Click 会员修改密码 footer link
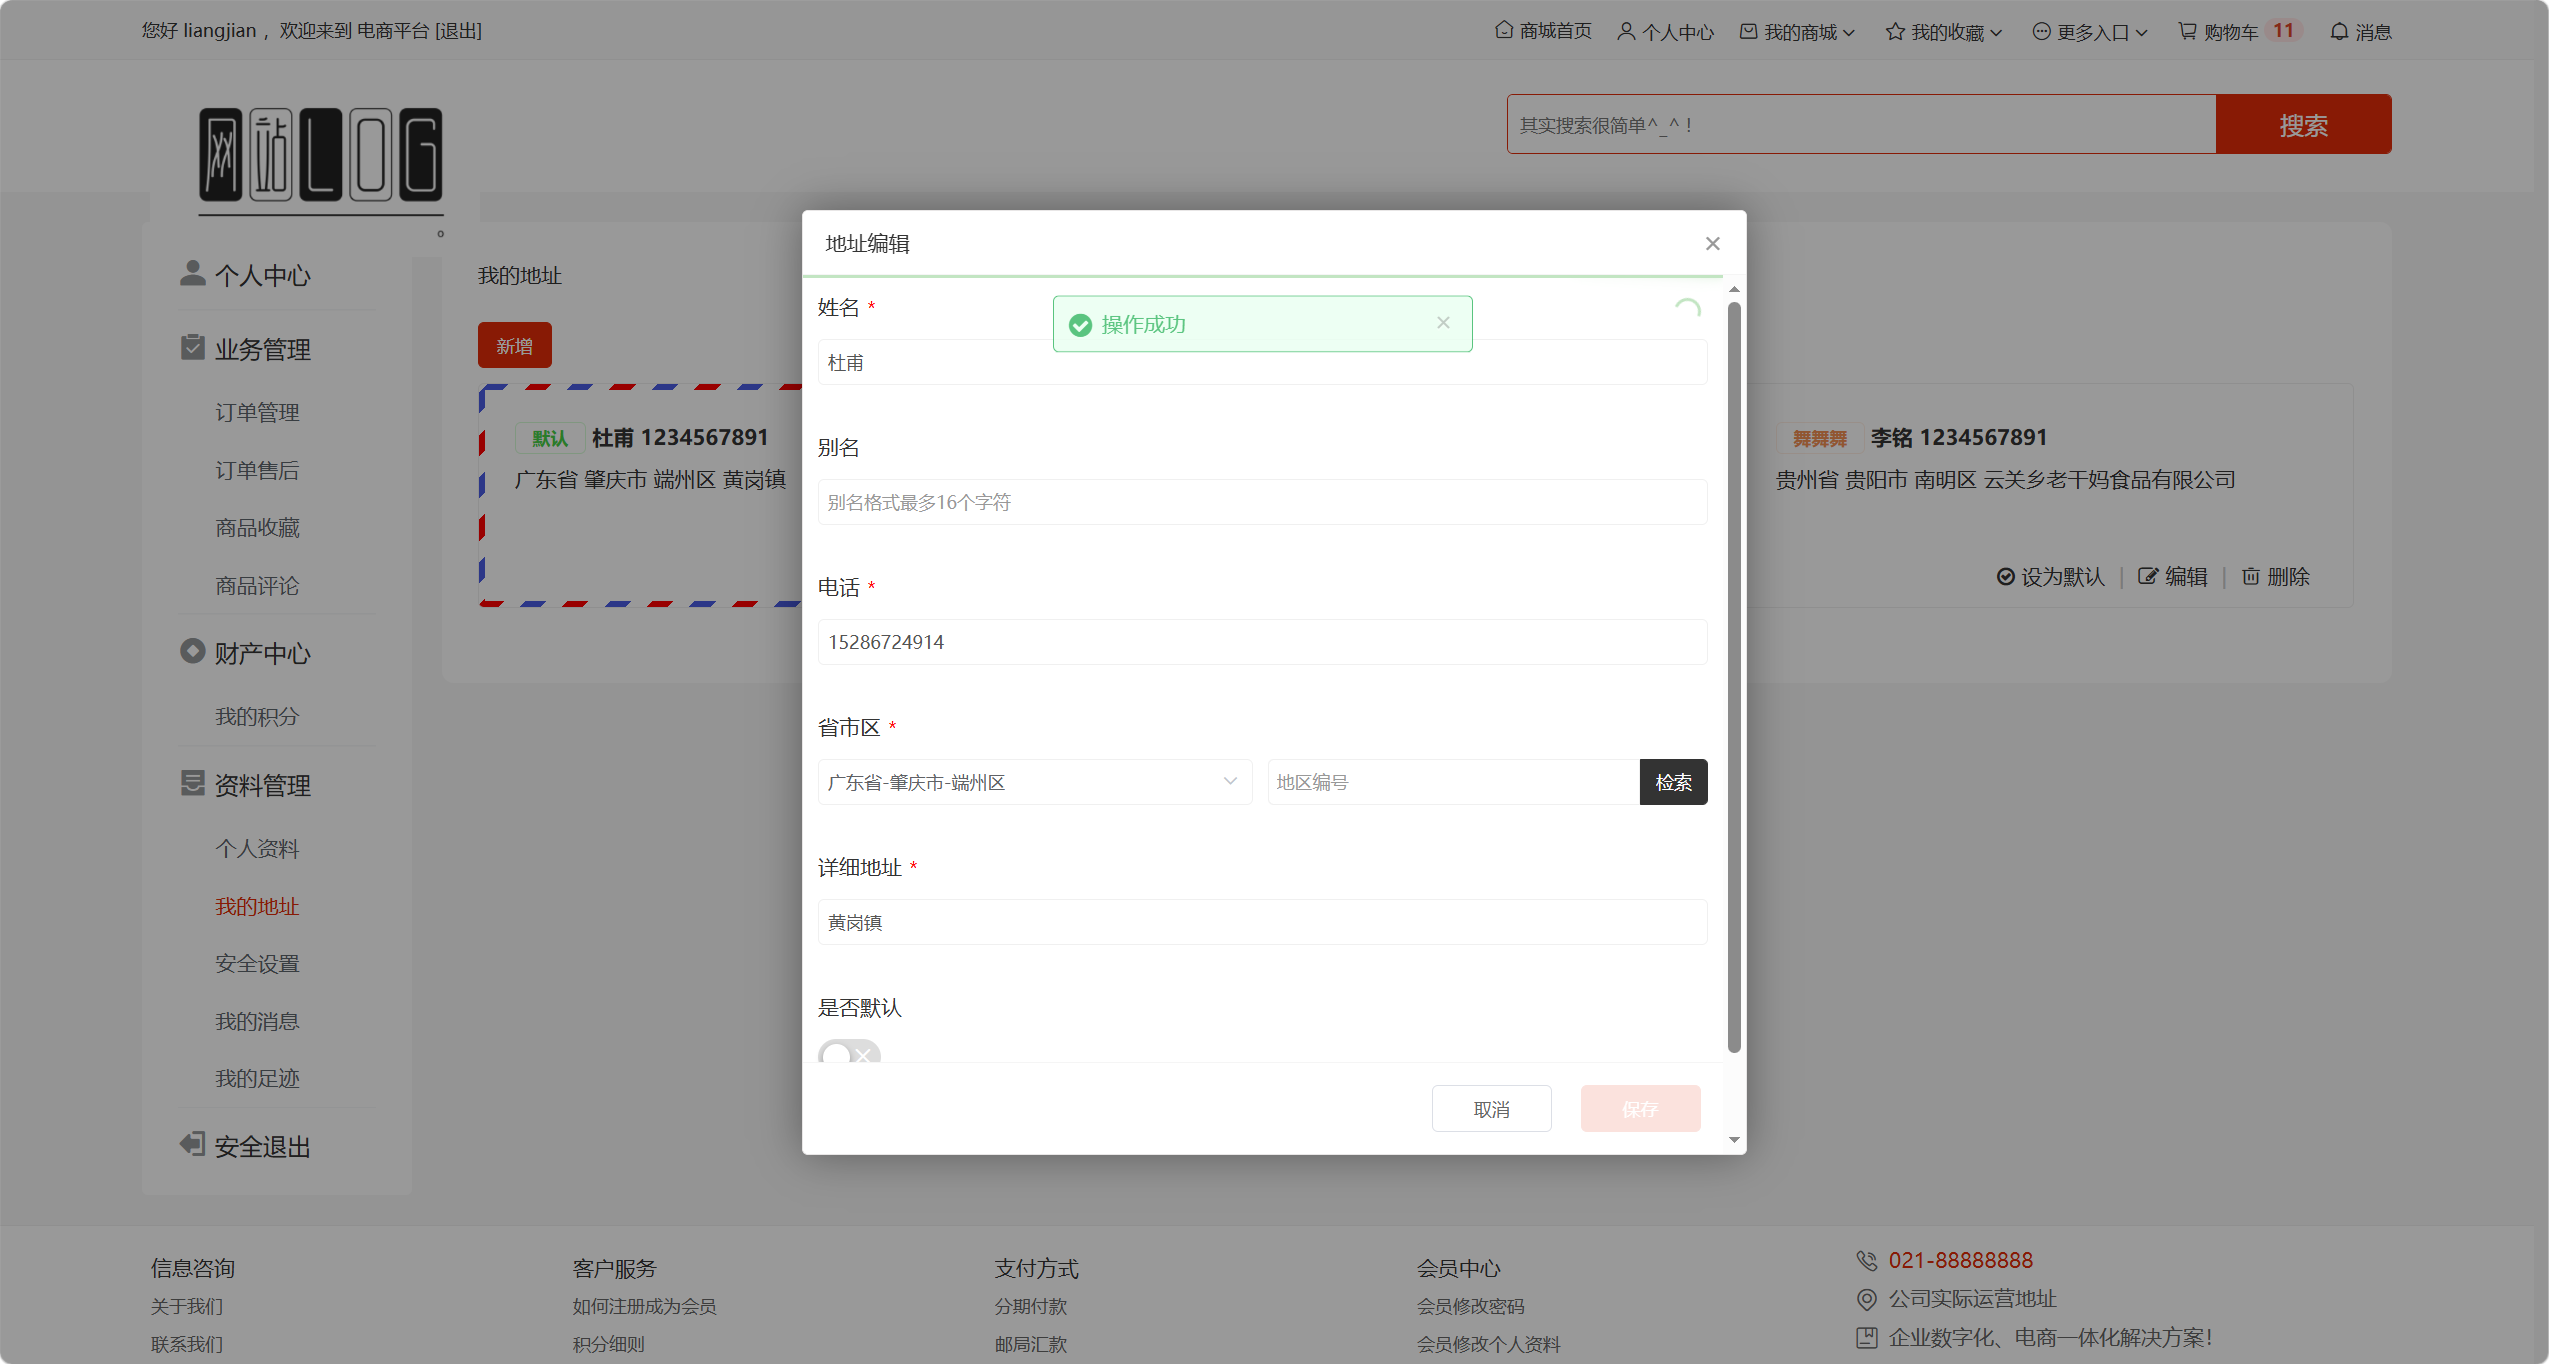 (x=1471, y=1306)
